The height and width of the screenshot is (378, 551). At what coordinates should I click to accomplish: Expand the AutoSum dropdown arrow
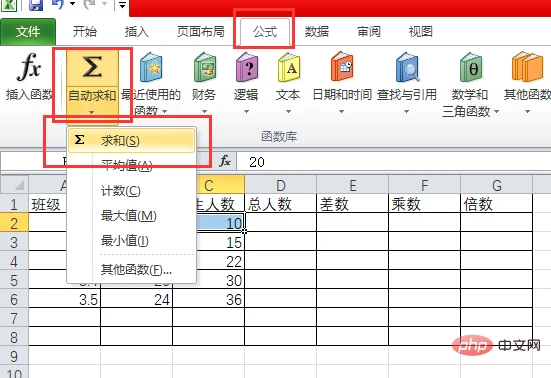coord(92,112)
